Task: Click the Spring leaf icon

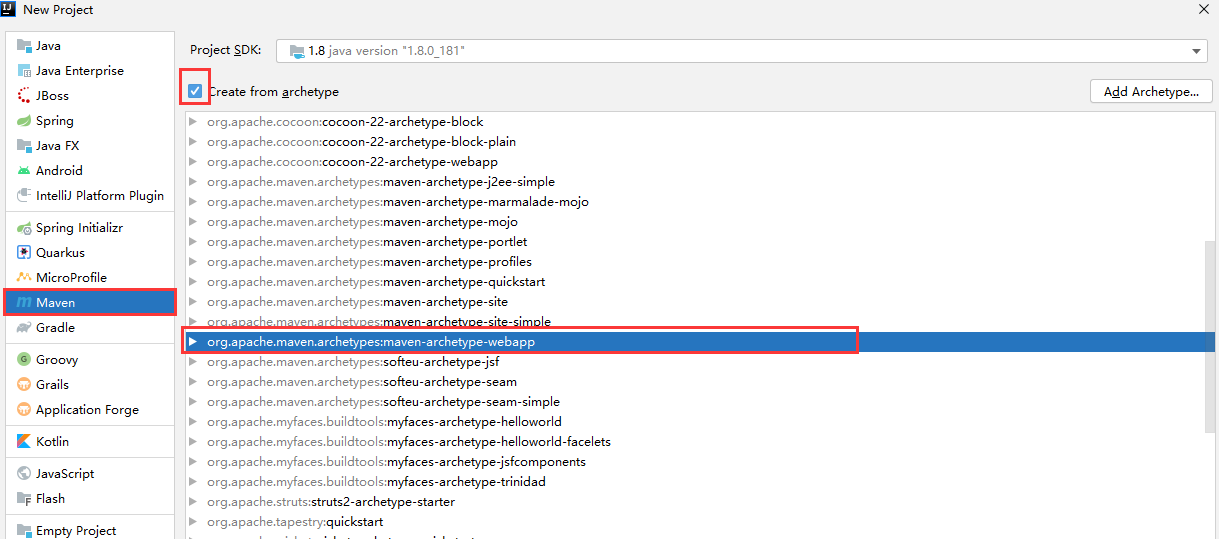Action: click(24, 121)
